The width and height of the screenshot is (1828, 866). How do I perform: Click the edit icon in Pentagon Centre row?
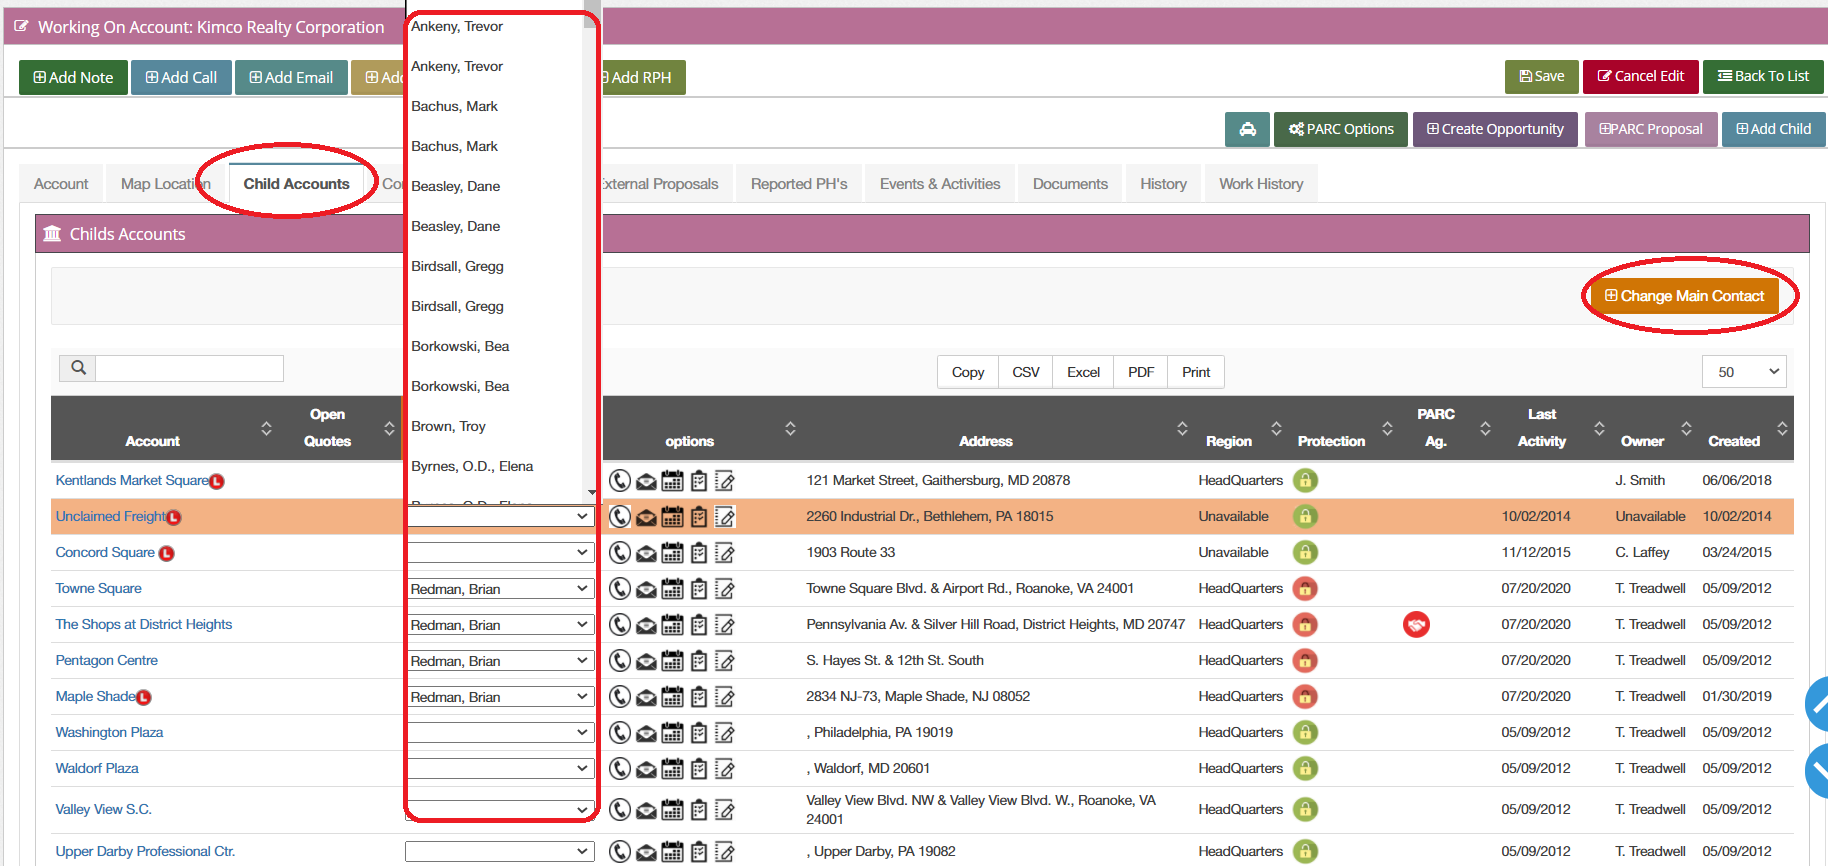coord(725,661)
